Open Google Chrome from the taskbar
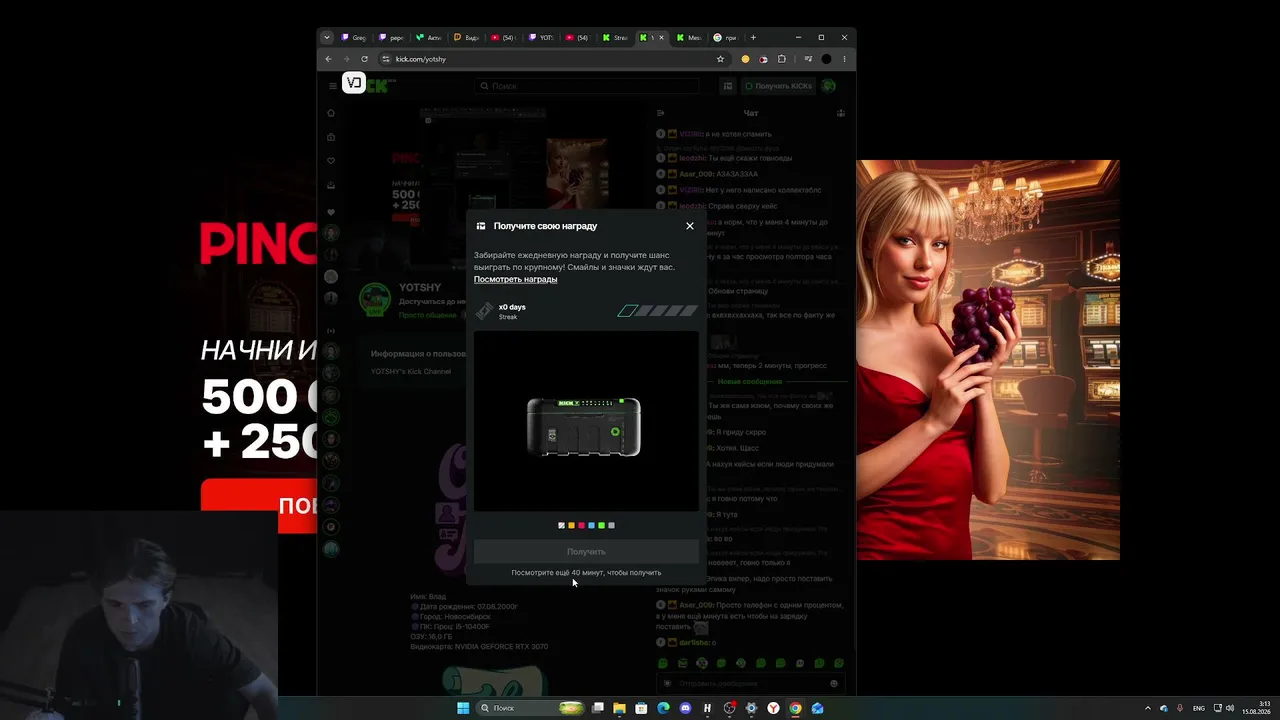 click(x=795, y=708)
